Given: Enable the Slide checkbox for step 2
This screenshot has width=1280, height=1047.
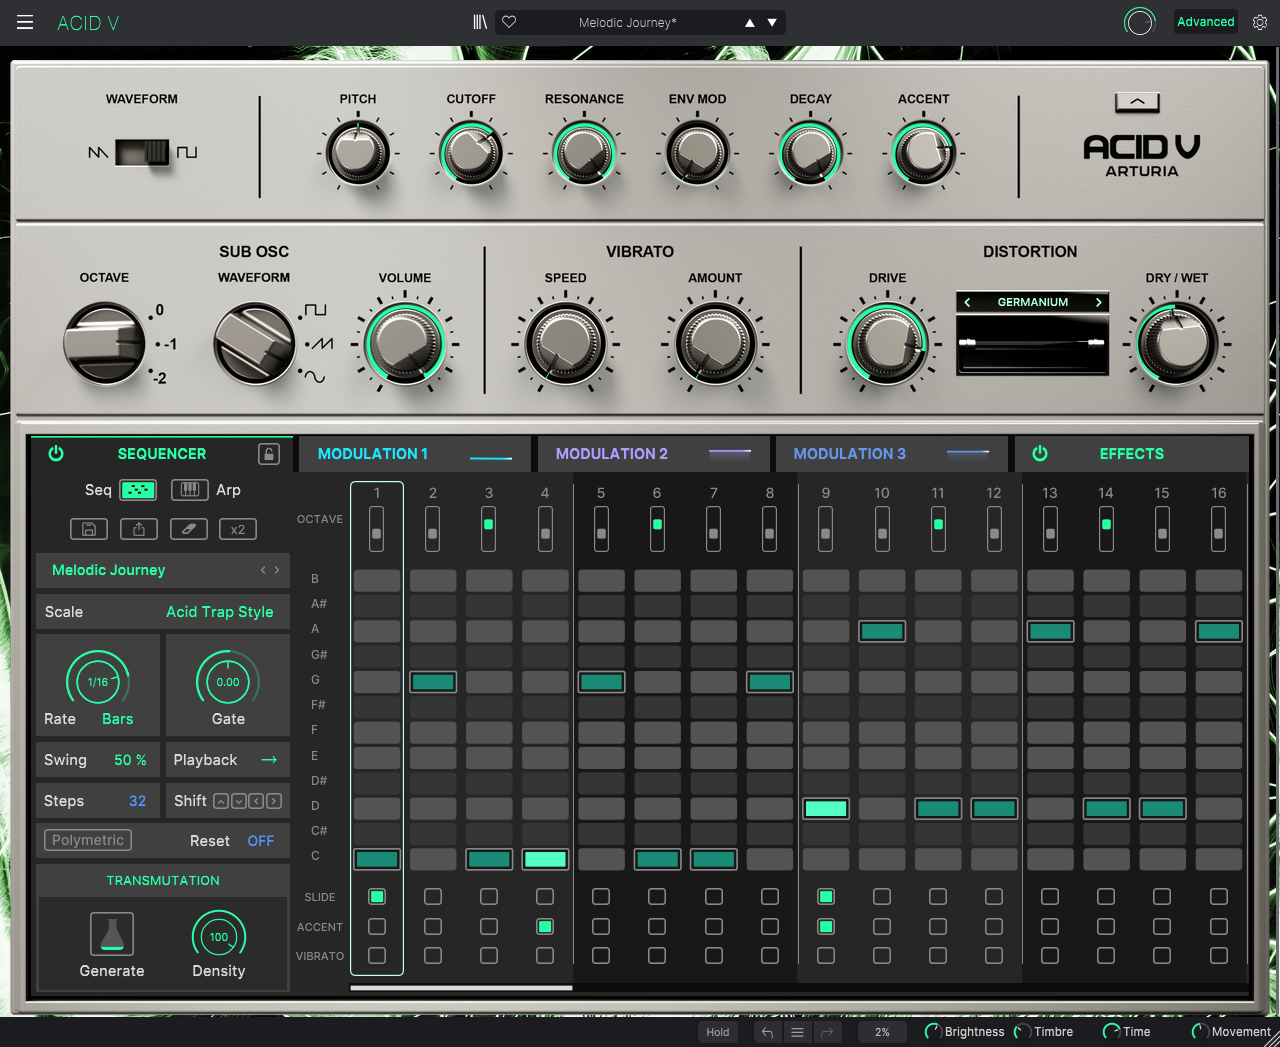Looking at the screenshot, I should tap(433, 897).
